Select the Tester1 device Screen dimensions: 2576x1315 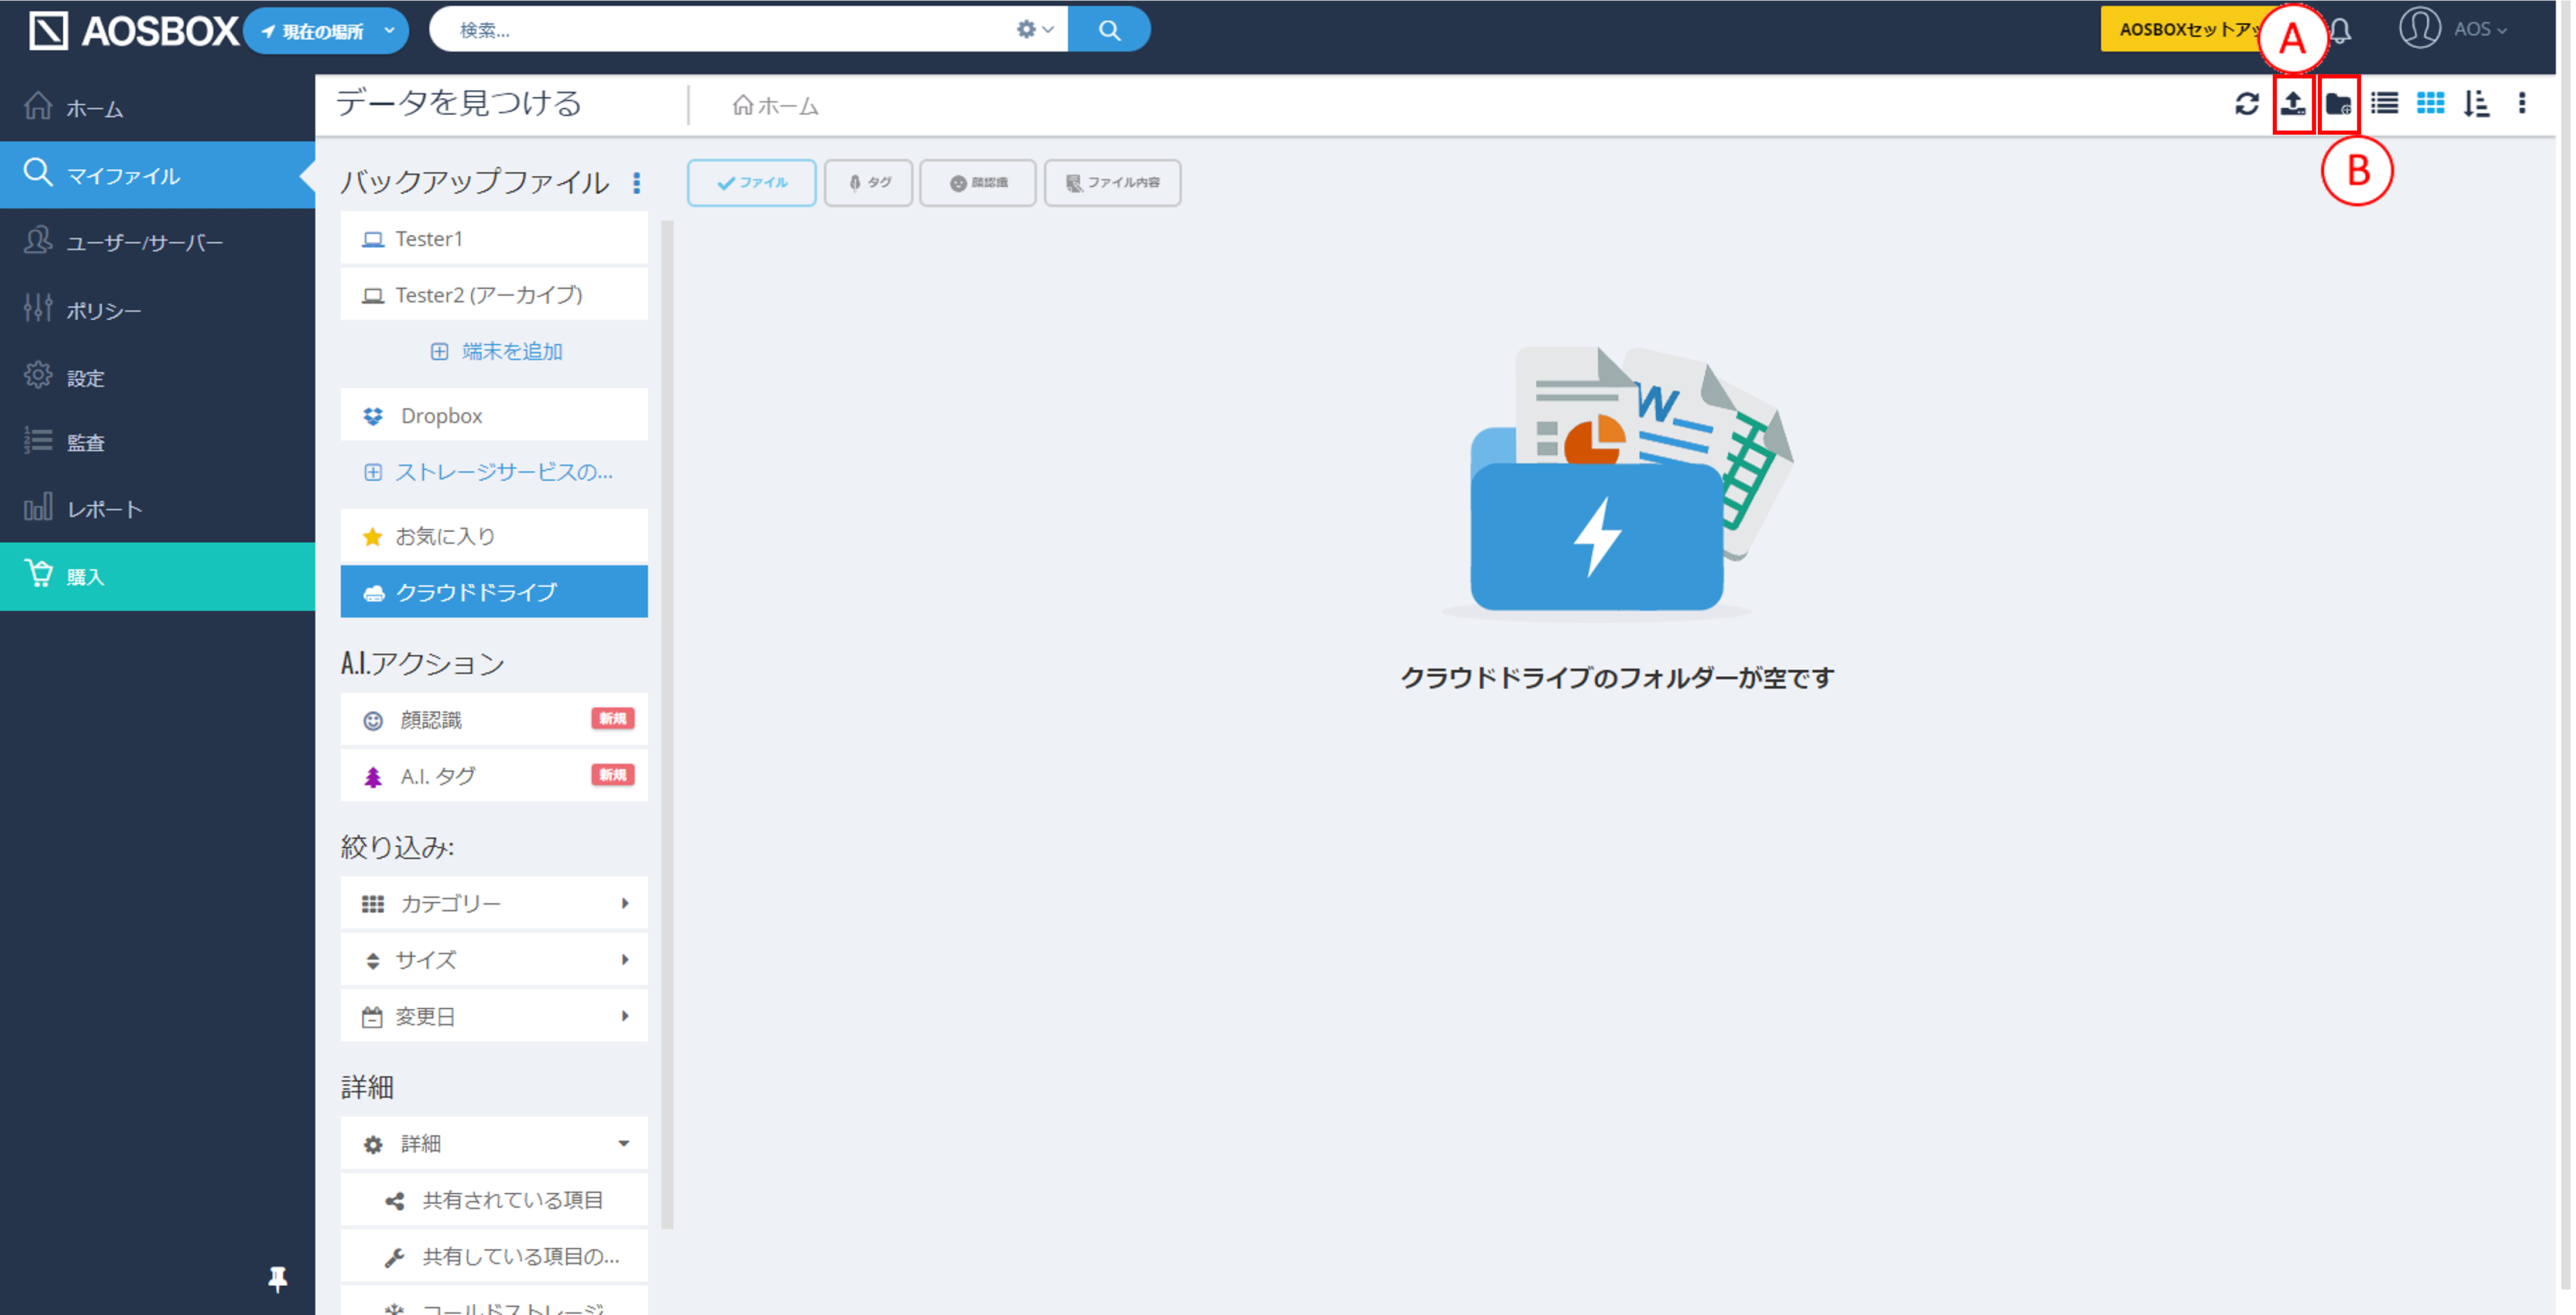494,238
